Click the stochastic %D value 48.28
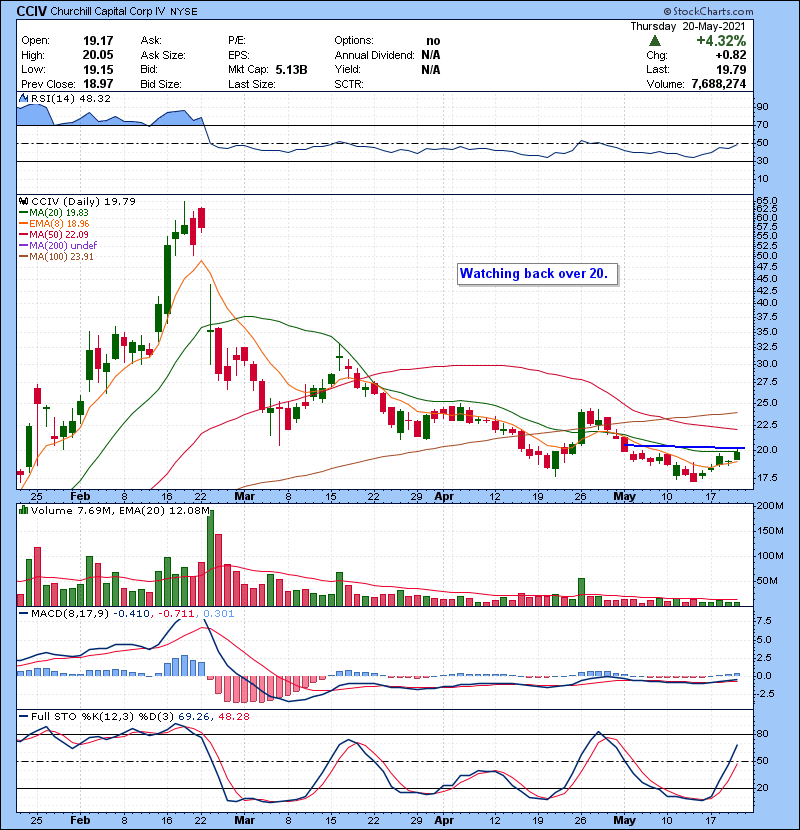The image size is (800, 830). 233,716
